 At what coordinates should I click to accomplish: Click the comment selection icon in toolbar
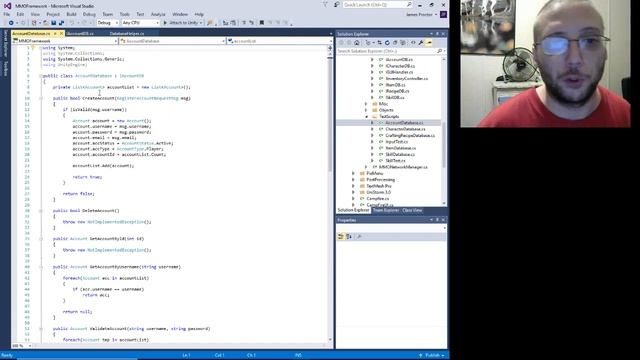[244, 23]
